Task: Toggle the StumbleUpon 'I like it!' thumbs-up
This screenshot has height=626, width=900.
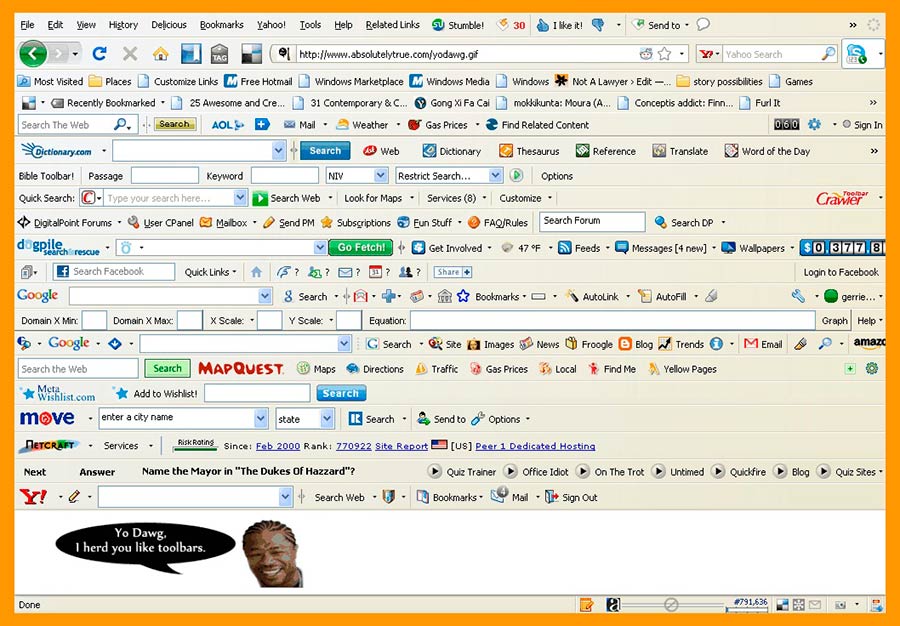Action: pyautogui.click(x=543, y=25)
